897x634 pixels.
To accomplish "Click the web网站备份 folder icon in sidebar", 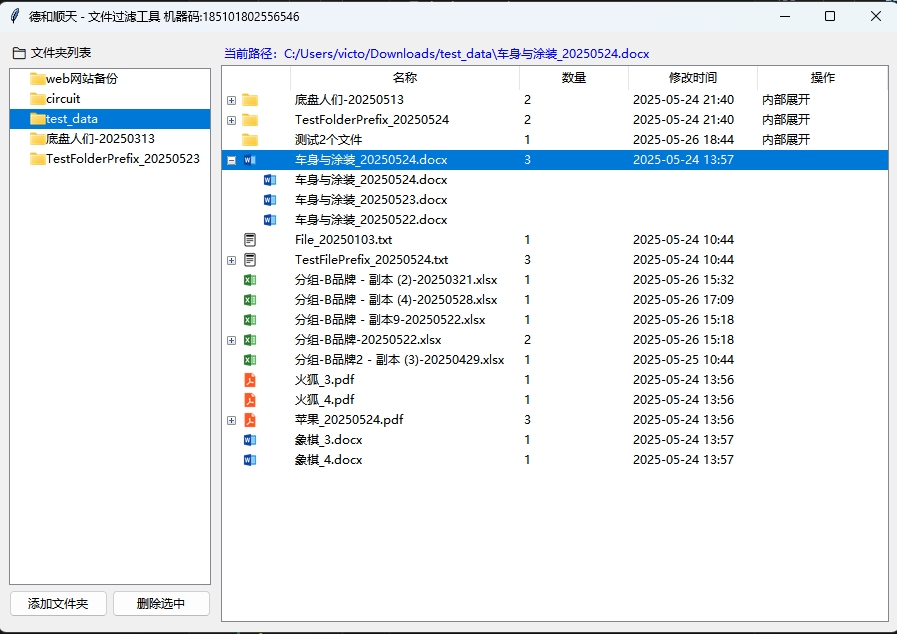I will [38, 79].
